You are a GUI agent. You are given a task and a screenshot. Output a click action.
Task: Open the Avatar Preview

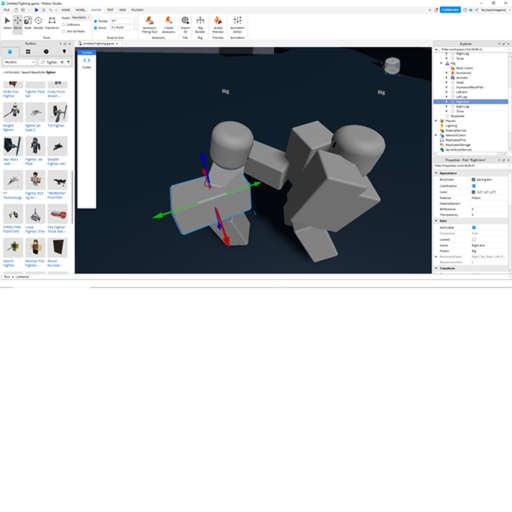click(x=218, y=25)
